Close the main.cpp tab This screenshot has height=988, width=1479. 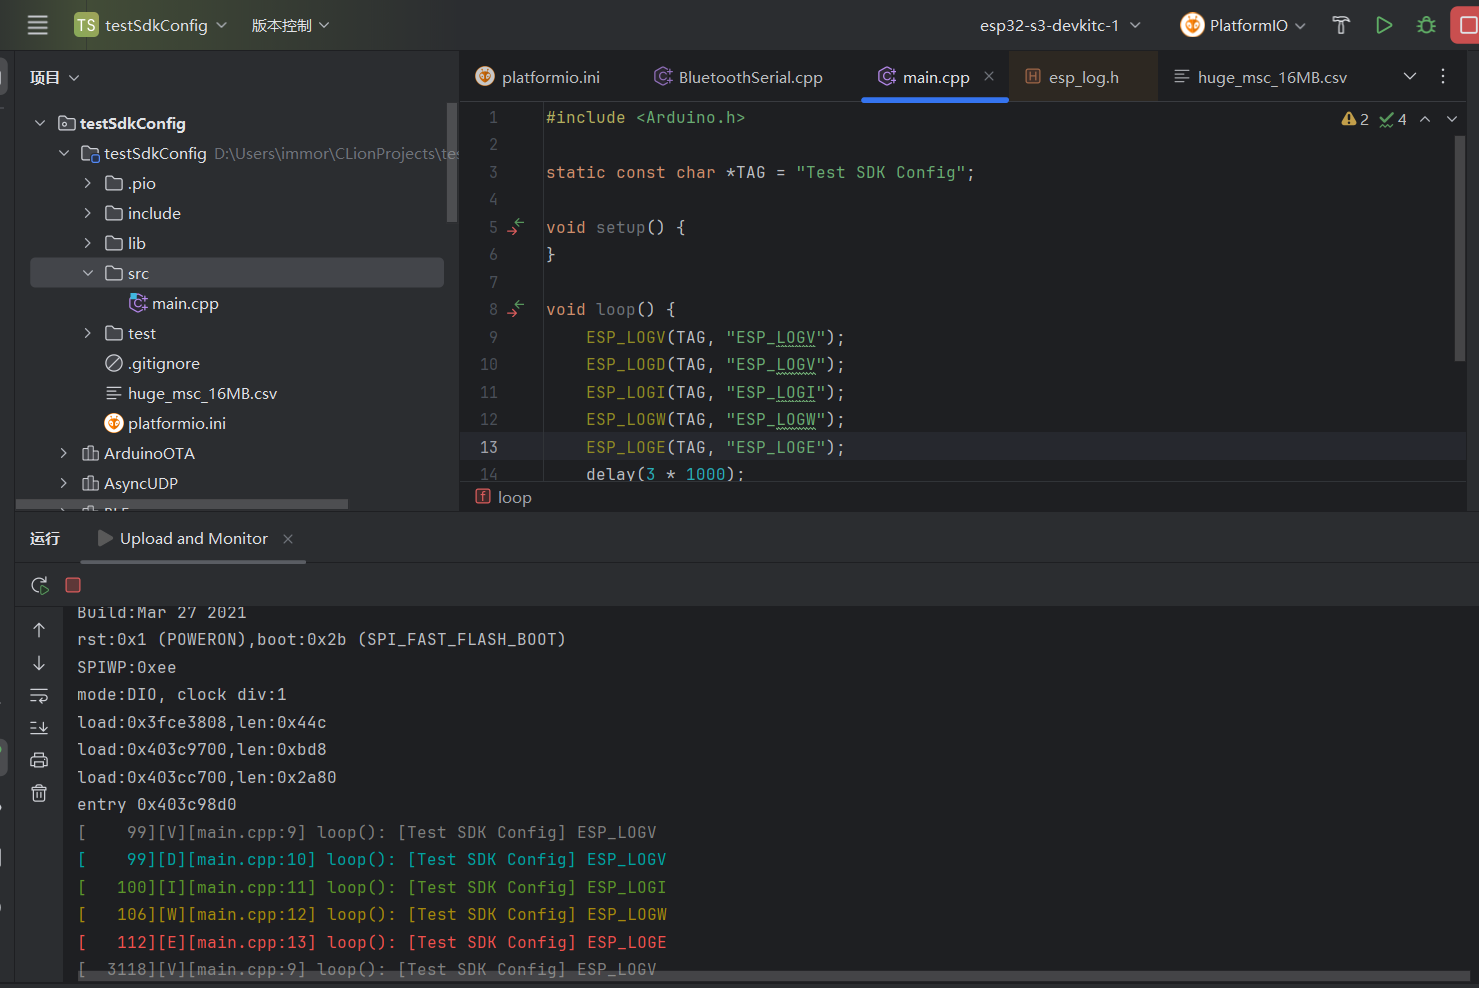tap(989, 76)
